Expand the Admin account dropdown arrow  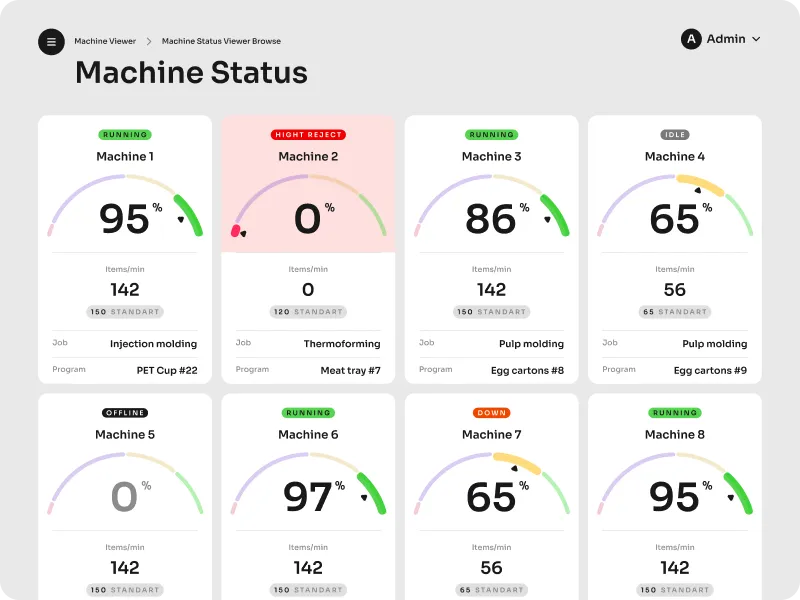point(756,39)
